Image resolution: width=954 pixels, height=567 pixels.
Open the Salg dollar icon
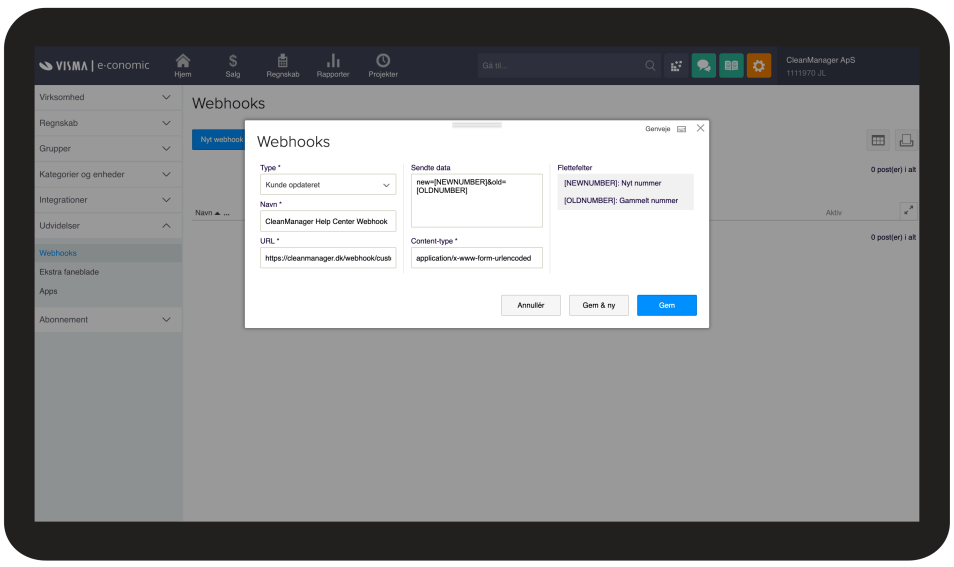(232, 63)
